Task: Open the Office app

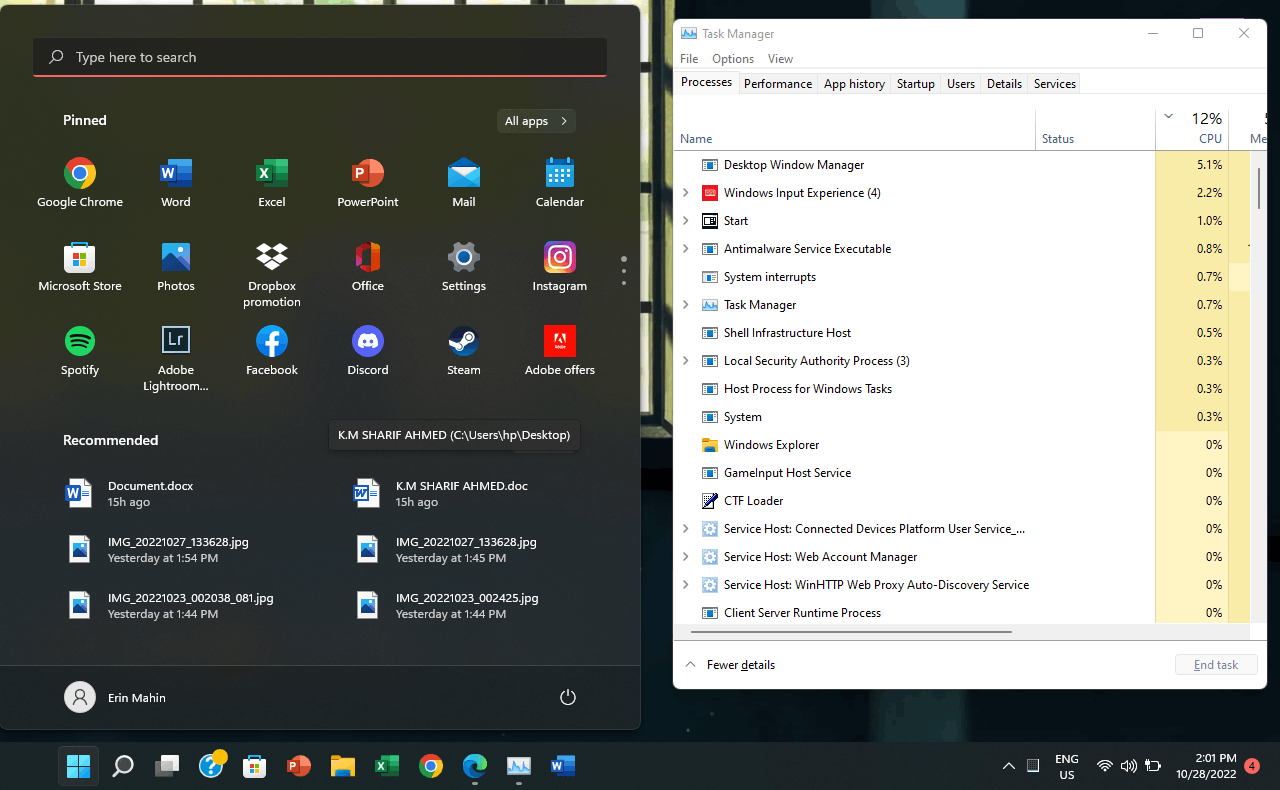Action: (368, 266)
